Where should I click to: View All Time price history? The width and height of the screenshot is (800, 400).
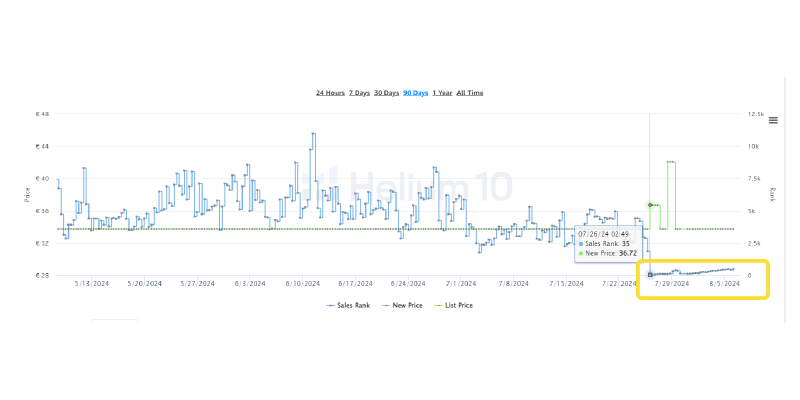point(470,93)
